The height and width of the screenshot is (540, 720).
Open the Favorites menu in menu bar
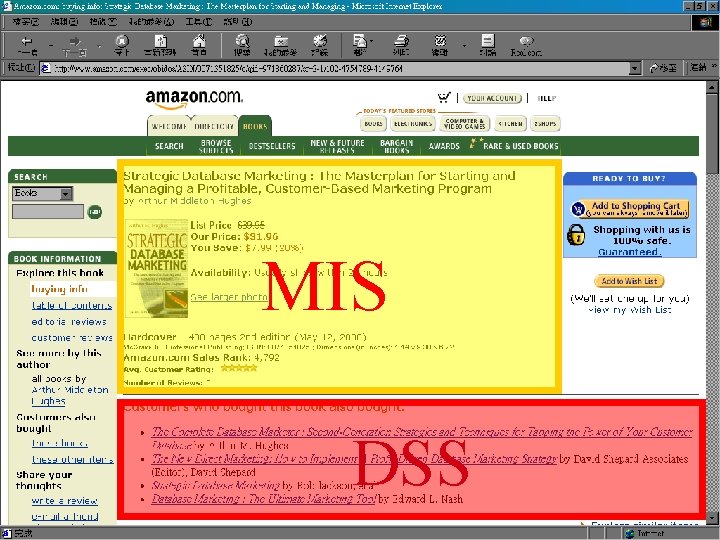tap(151, 22)
